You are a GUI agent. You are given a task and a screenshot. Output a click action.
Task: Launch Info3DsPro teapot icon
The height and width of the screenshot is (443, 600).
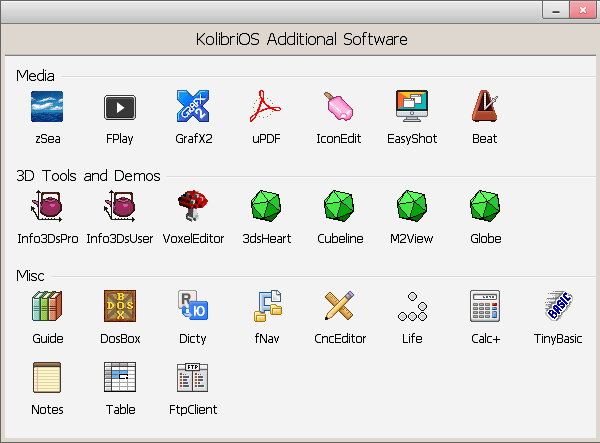(47, 206)
